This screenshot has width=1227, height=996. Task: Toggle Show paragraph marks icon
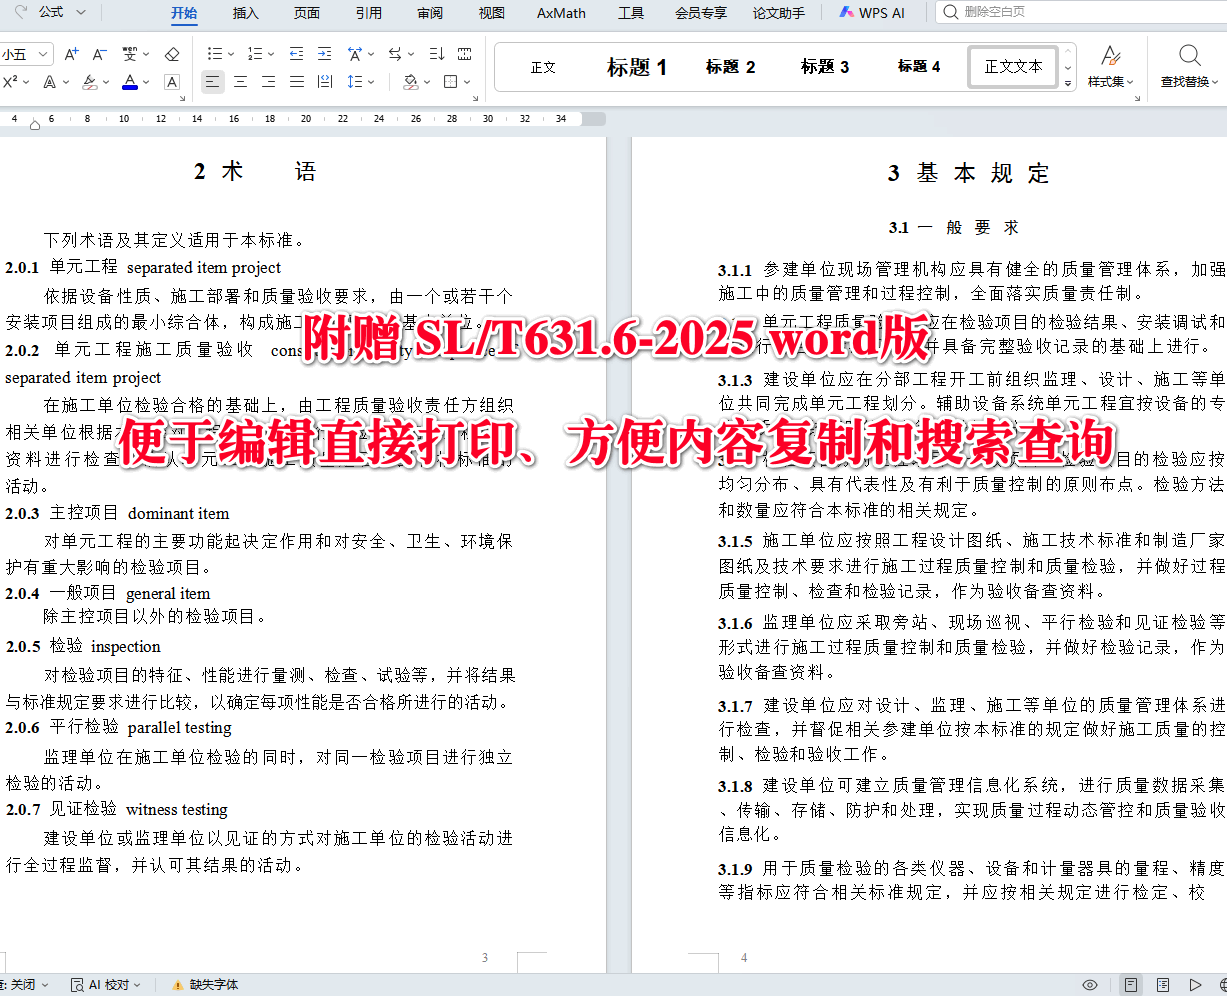[x=465, y=54]
